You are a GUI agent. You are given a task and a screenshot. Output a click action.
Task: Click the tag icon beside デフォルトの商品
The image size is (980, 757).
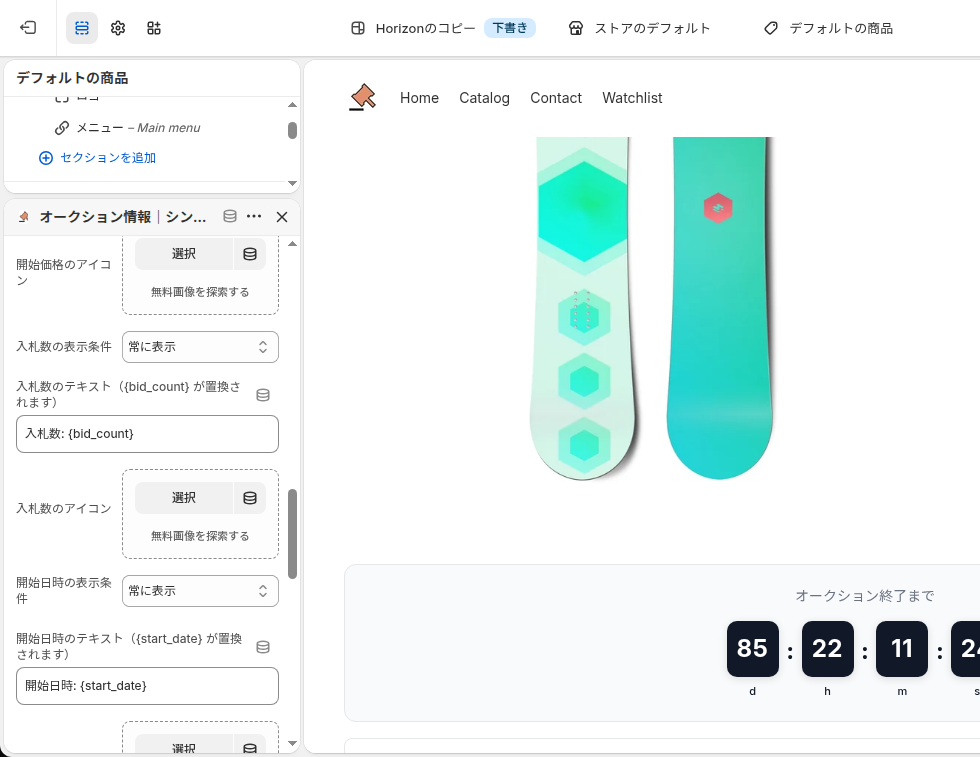[771, 28]
